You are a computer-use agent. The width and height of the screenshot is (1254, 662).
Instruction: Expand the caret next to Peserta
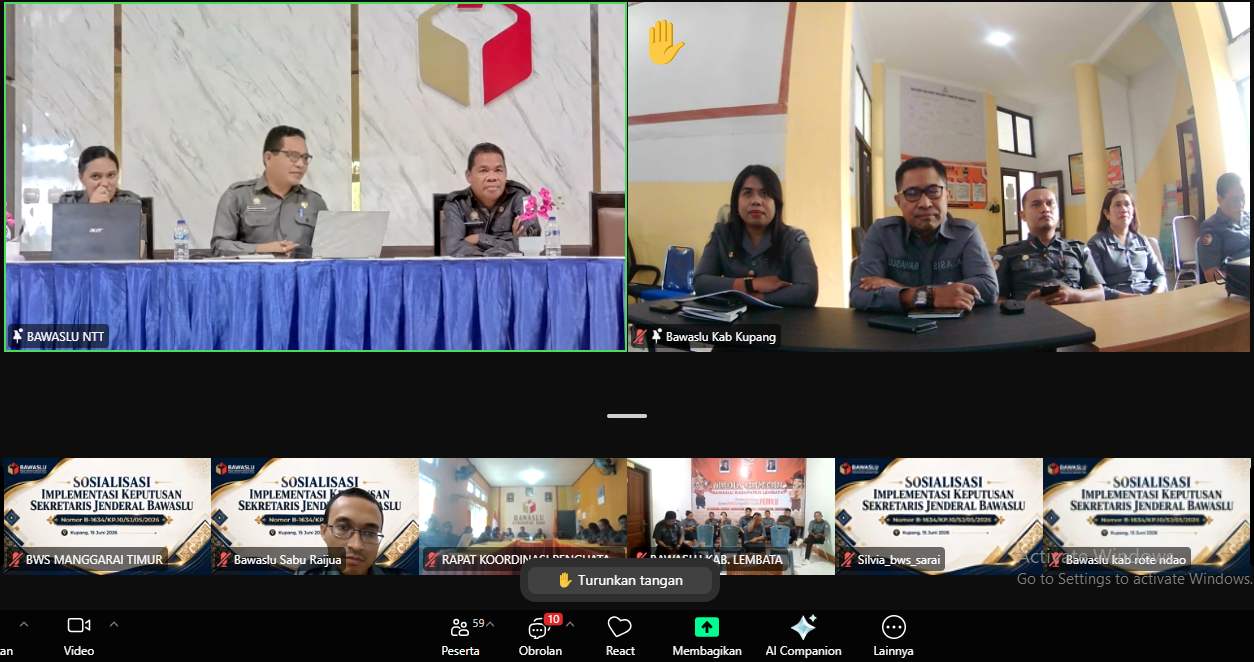[490, 624]
